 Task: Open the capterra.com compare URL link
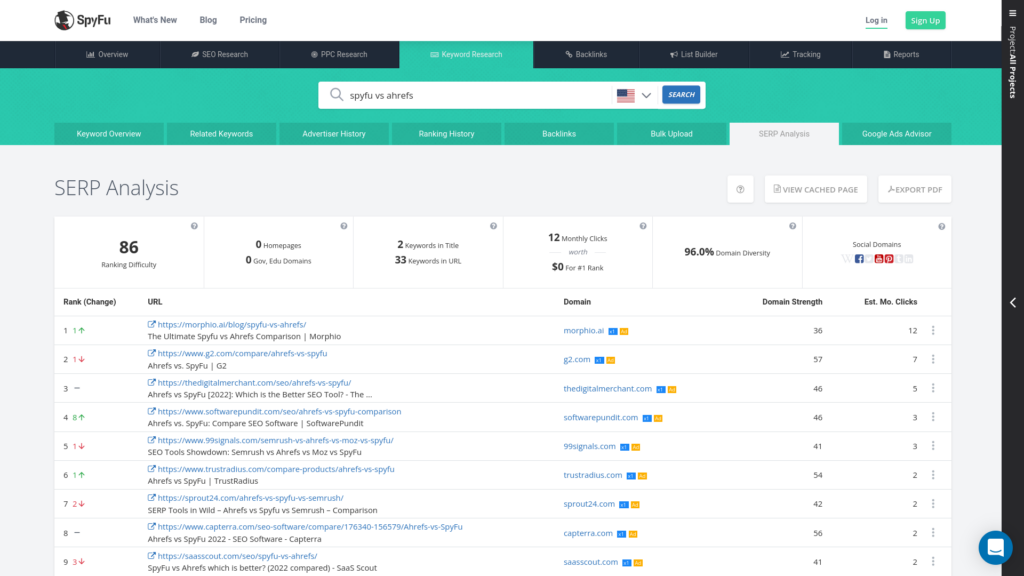310,526
